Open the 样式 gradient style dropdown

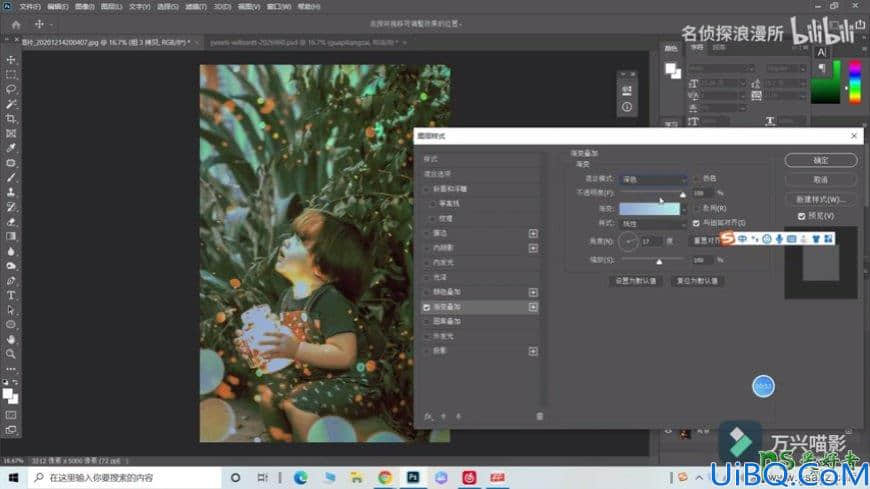653,224
